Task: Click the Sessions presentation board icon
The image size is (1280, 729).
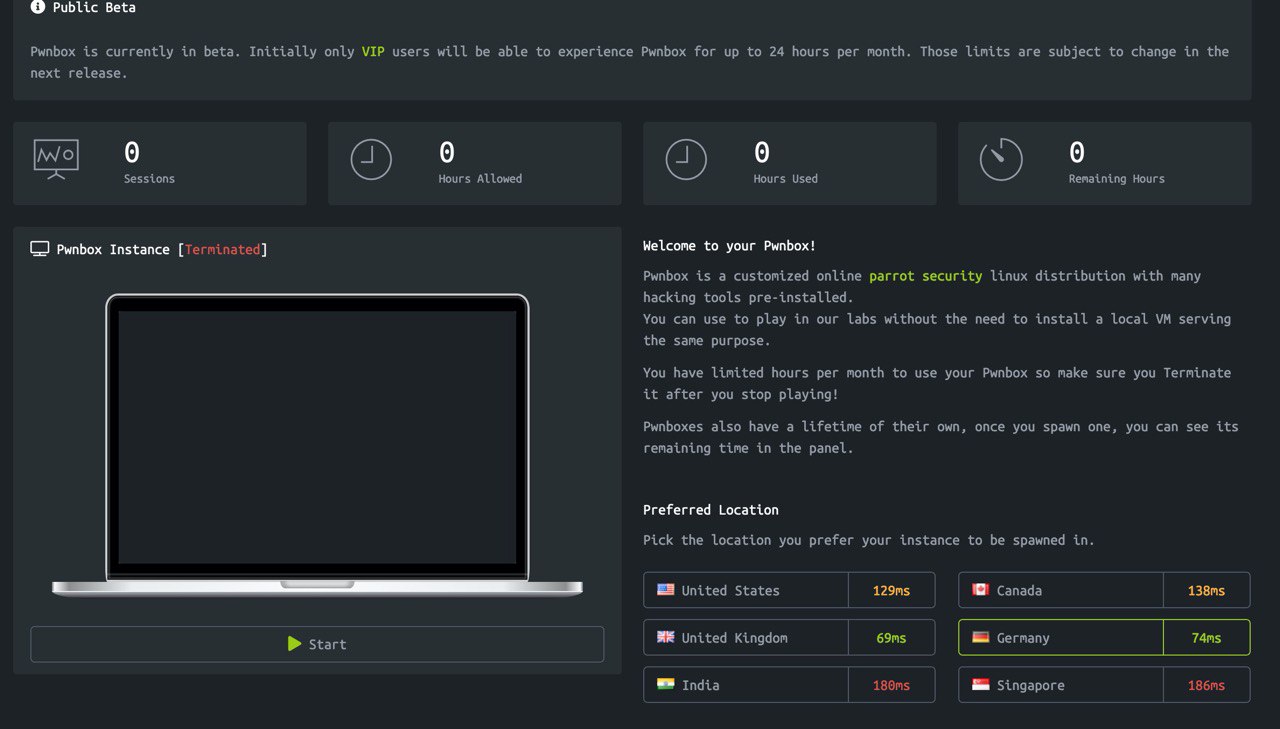Action: click(x=56, y=159)
